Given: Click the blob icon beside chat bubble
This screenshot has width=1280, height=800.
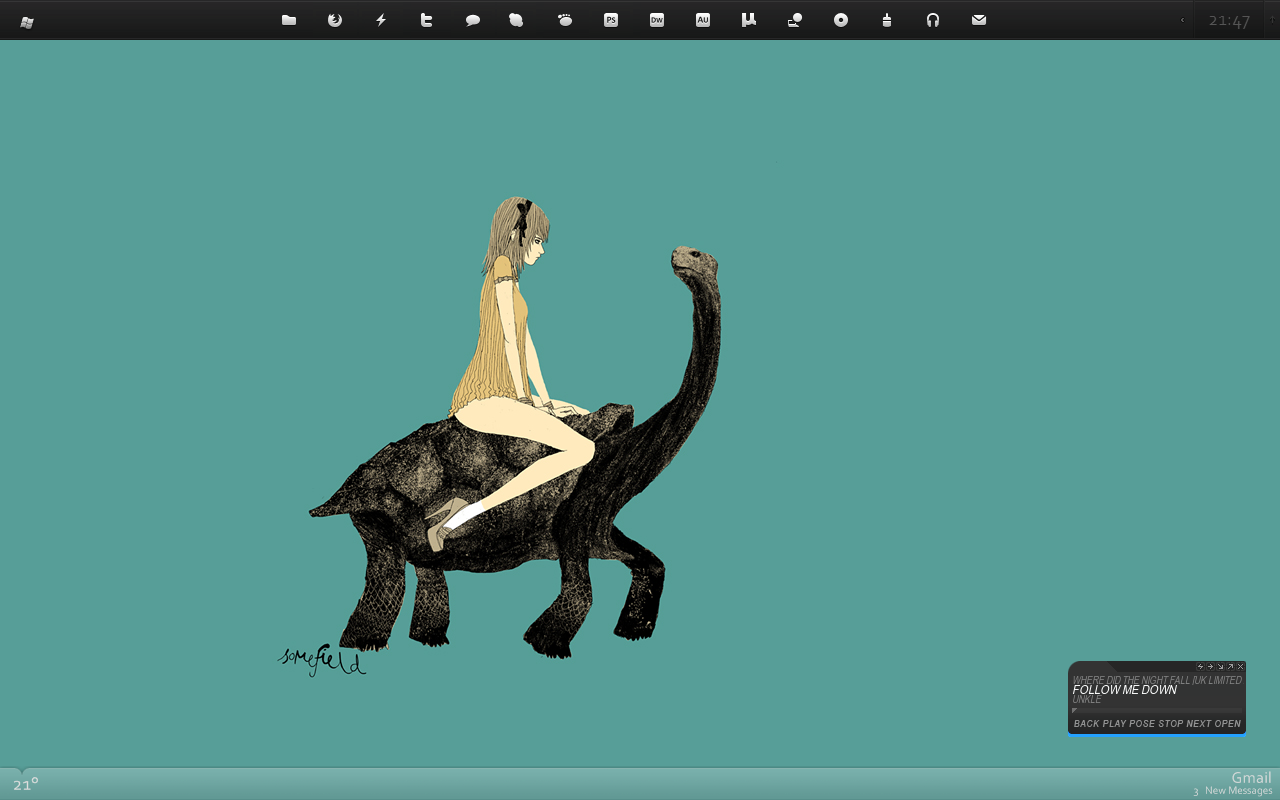Looking at the screenshot, I should 516,20.
